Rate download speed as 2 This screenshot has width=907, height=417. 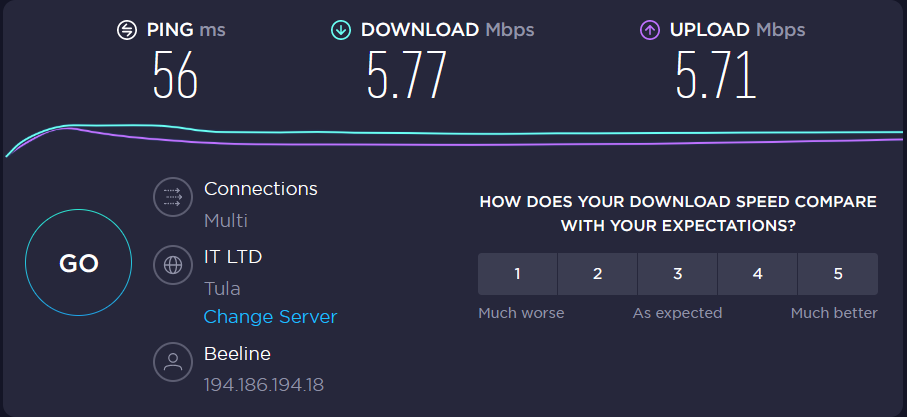[x=598, y=274]
